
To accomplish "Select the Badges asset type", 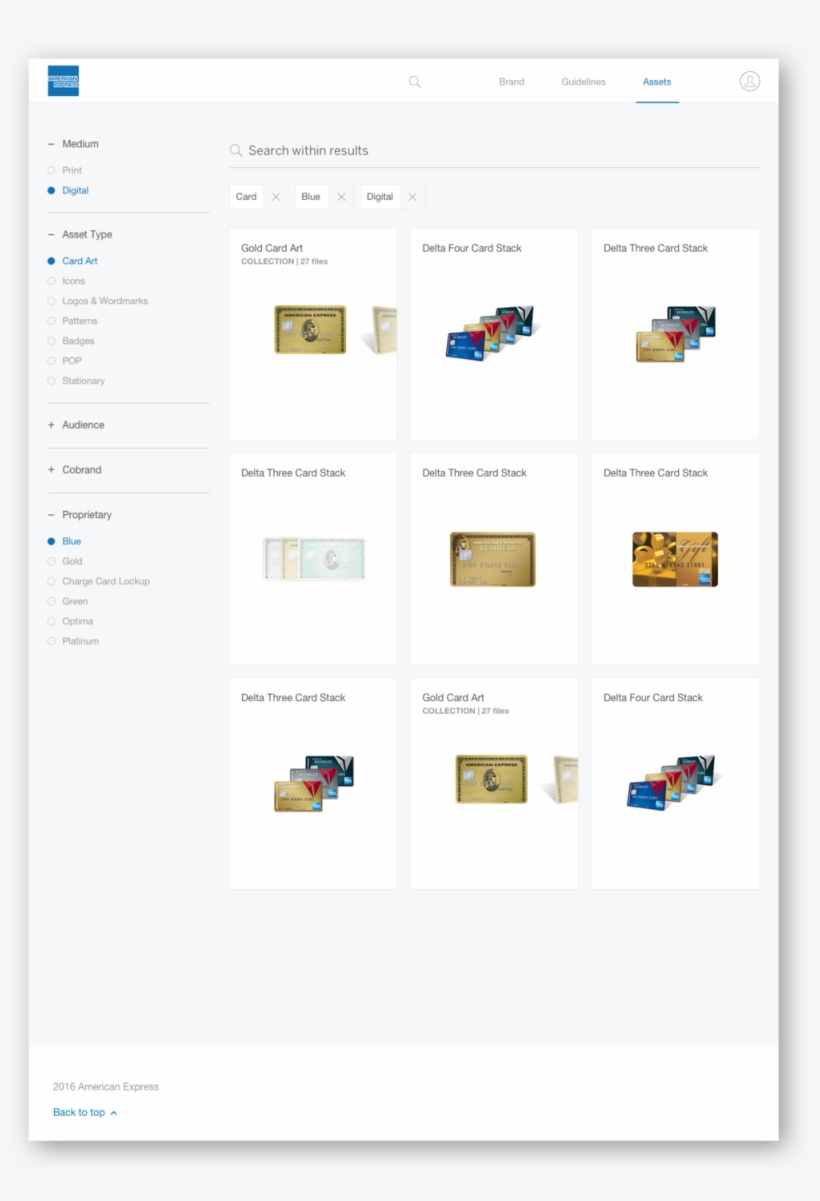I will point(71,341).
